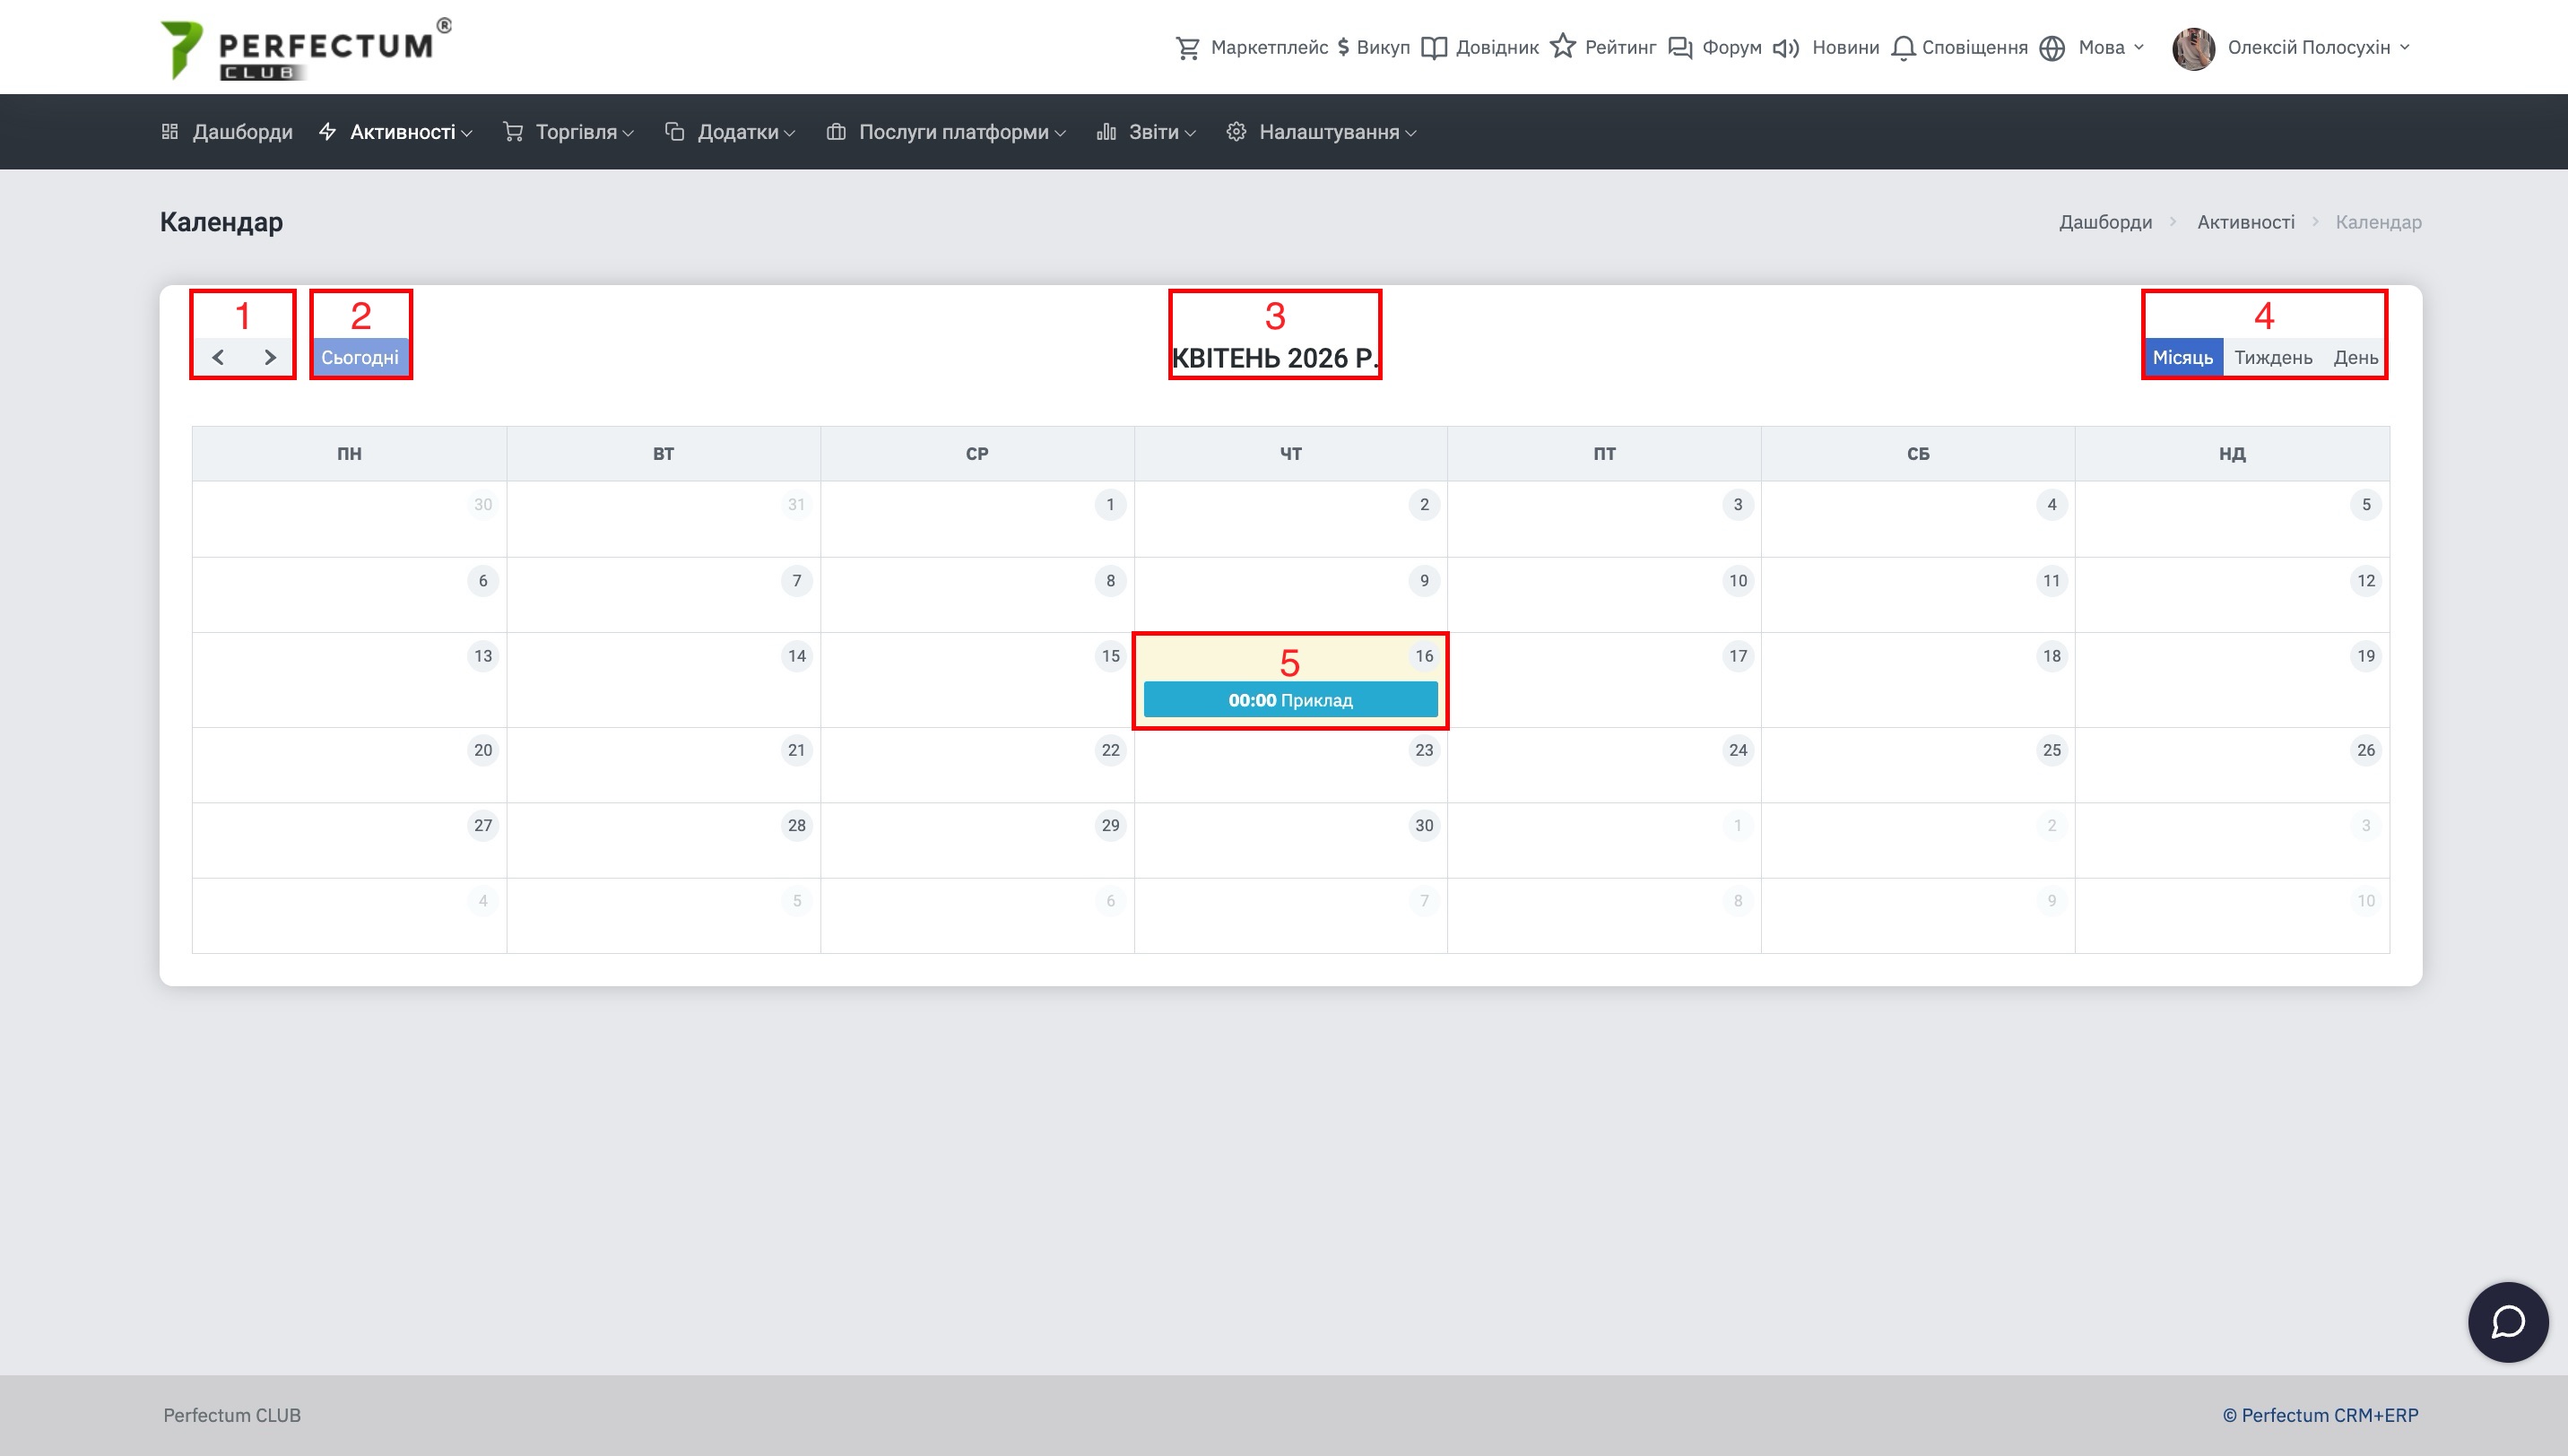Image resolution: width=2568 pixels, height=1456 pixels.
Task: Open the Форум chat bubbles icon
Action: click(1680, 48)
